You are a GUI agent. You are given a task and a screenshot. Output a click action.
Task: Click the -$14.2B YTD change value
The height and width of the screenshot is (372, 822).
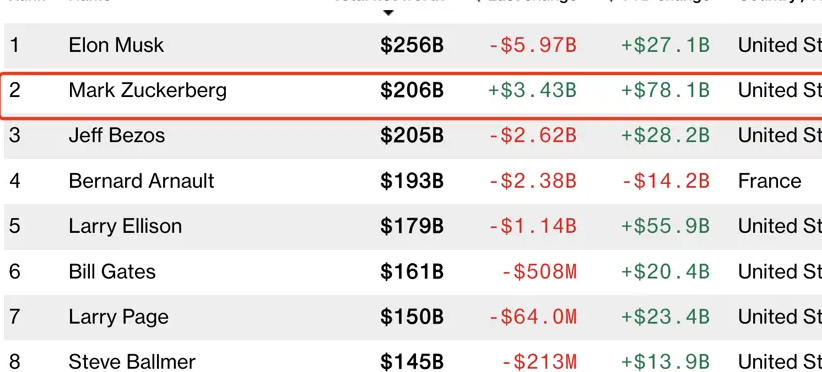(665, 181)
